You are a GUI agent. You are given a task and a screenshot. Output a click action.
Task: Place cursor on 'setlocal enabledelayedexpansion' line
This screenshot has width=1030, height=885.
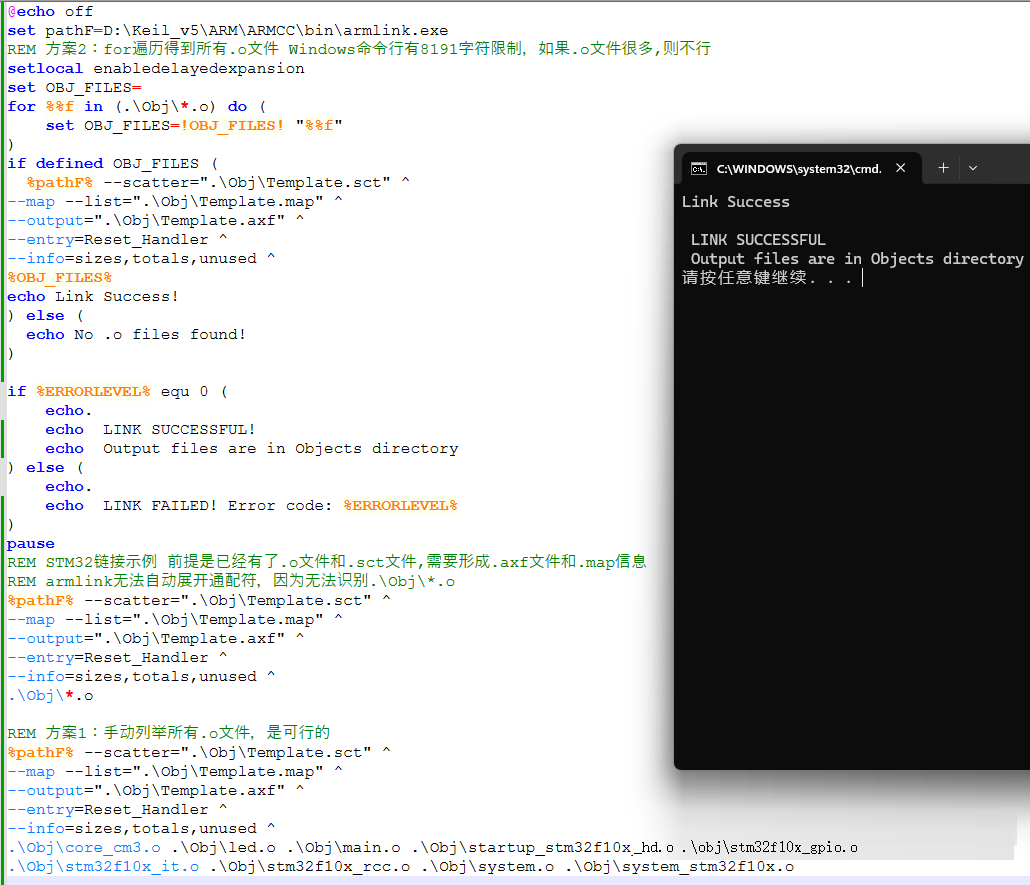pos(155,68)
